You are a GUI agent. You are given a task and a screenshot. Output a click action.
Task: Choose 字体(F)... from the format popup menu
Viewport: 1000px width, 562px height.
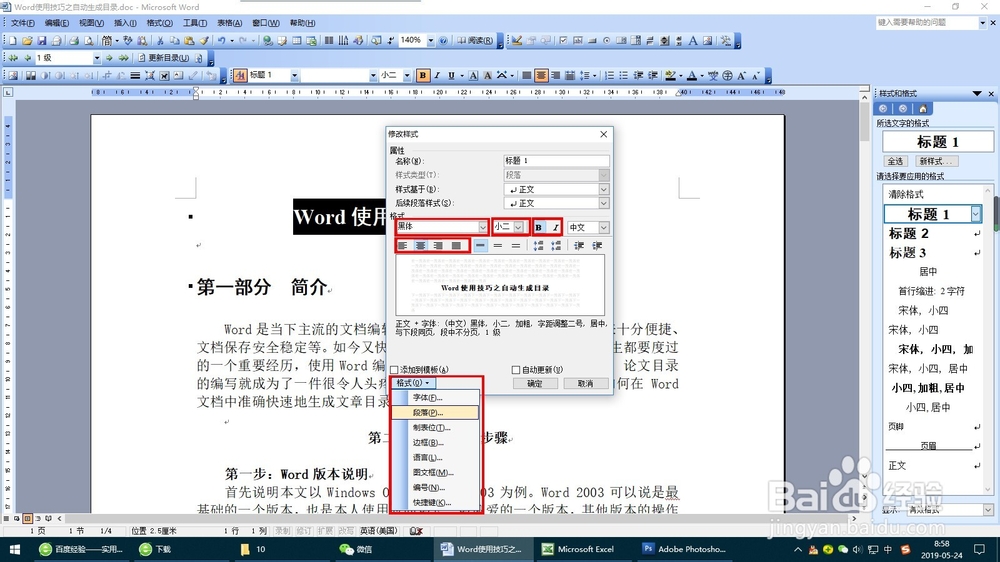435,397
